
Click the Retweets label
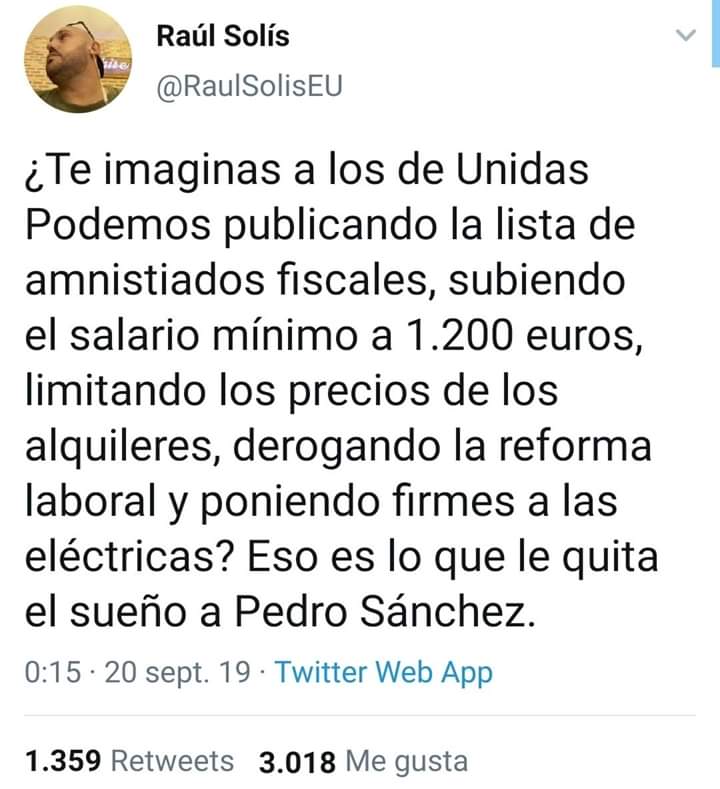pos(173,761)
